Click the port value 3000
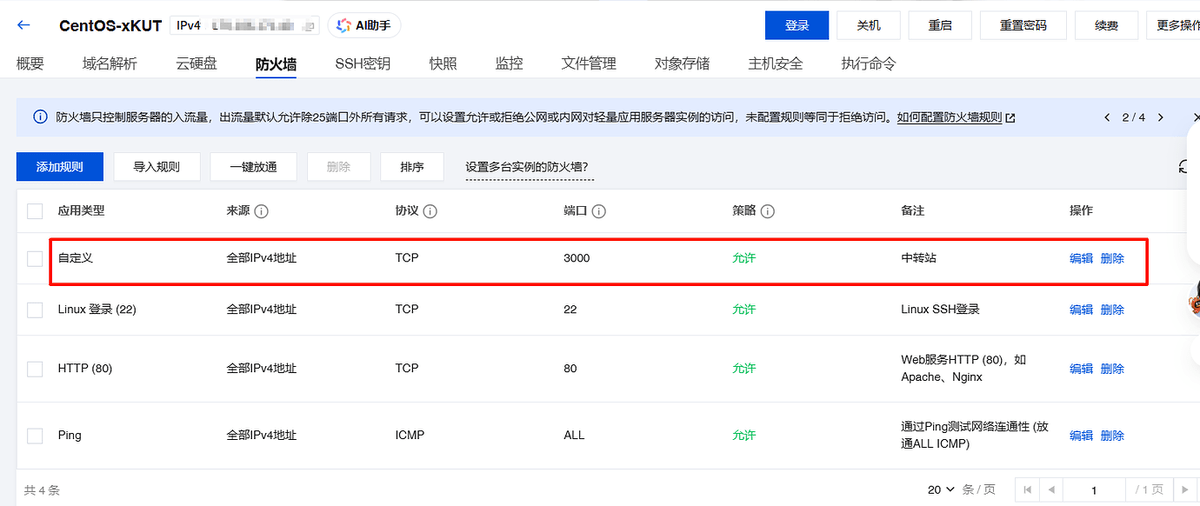This screenshot has height=506, width=1200. tap(577, 258)
